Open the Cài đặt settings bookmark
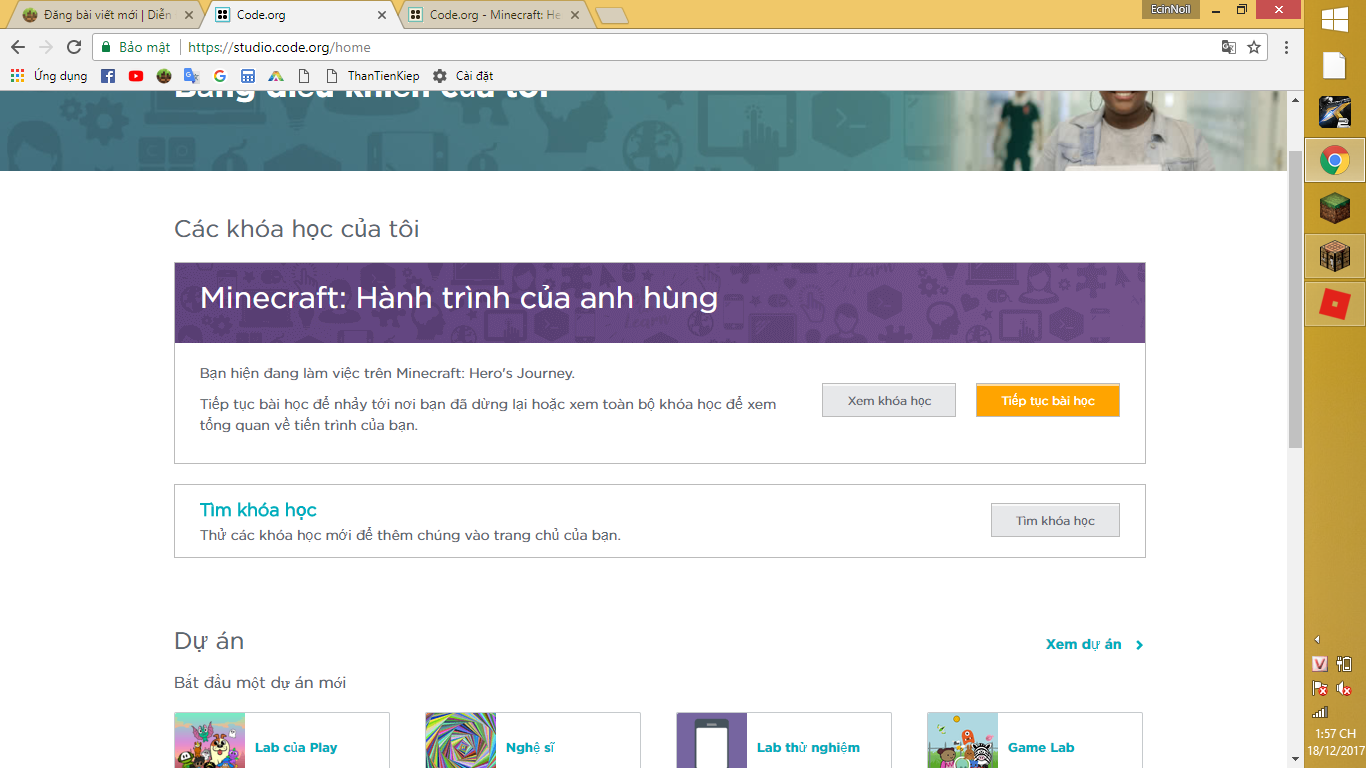 (x=463, y=76)
